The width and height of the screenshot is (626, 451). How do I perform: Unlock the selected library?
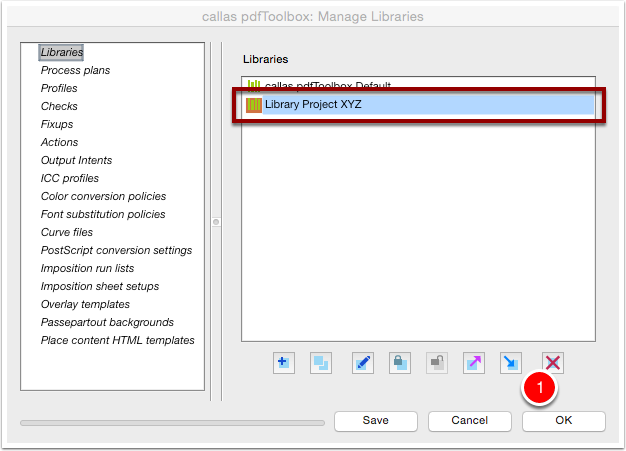(437, 363)
